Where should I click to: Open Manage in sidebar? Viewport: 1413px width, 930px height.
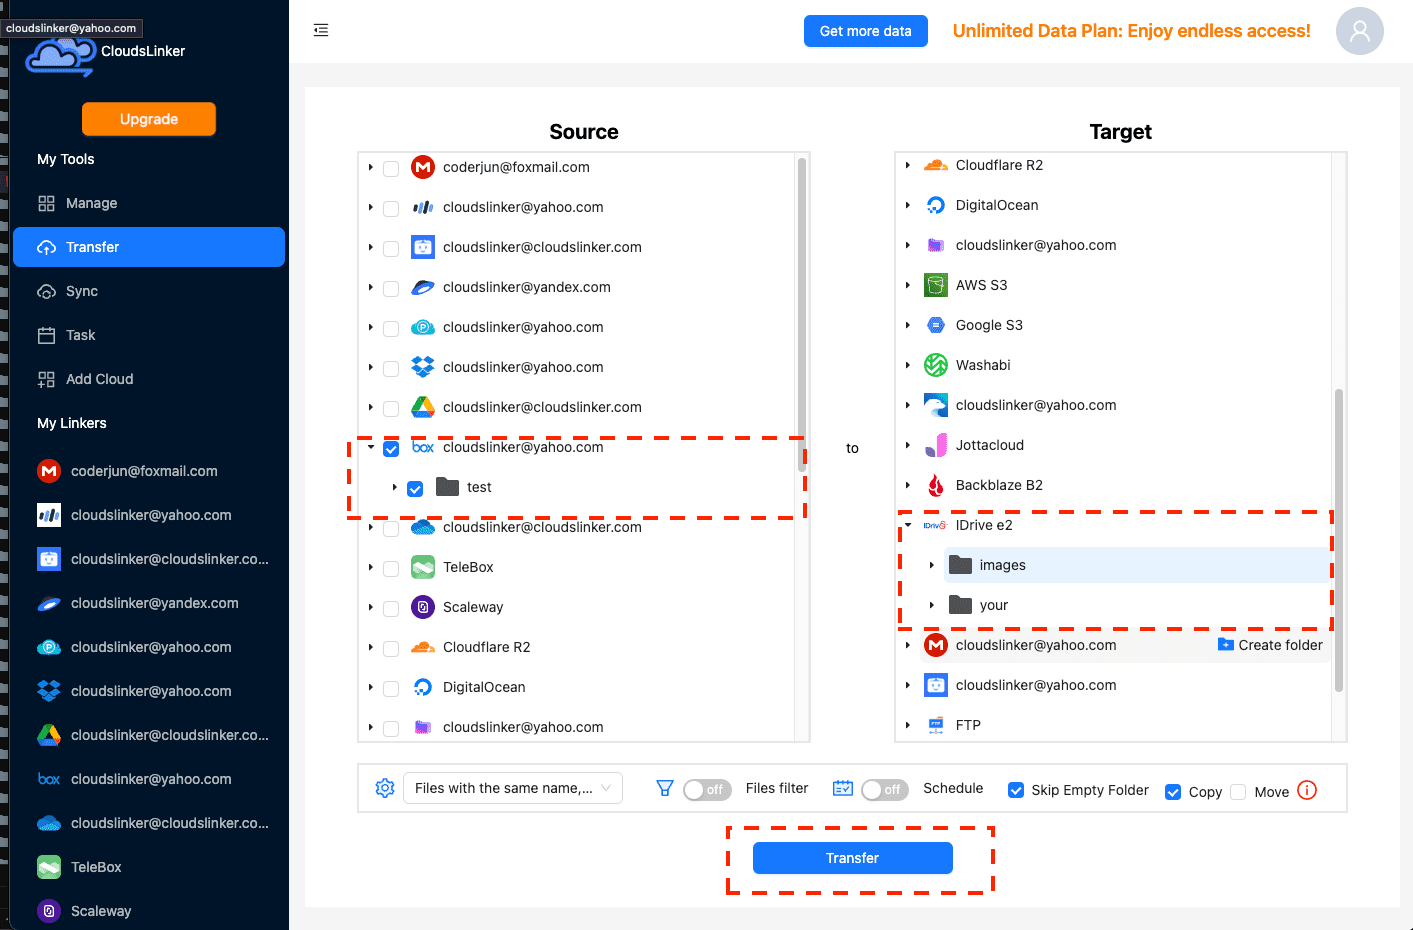149,203
